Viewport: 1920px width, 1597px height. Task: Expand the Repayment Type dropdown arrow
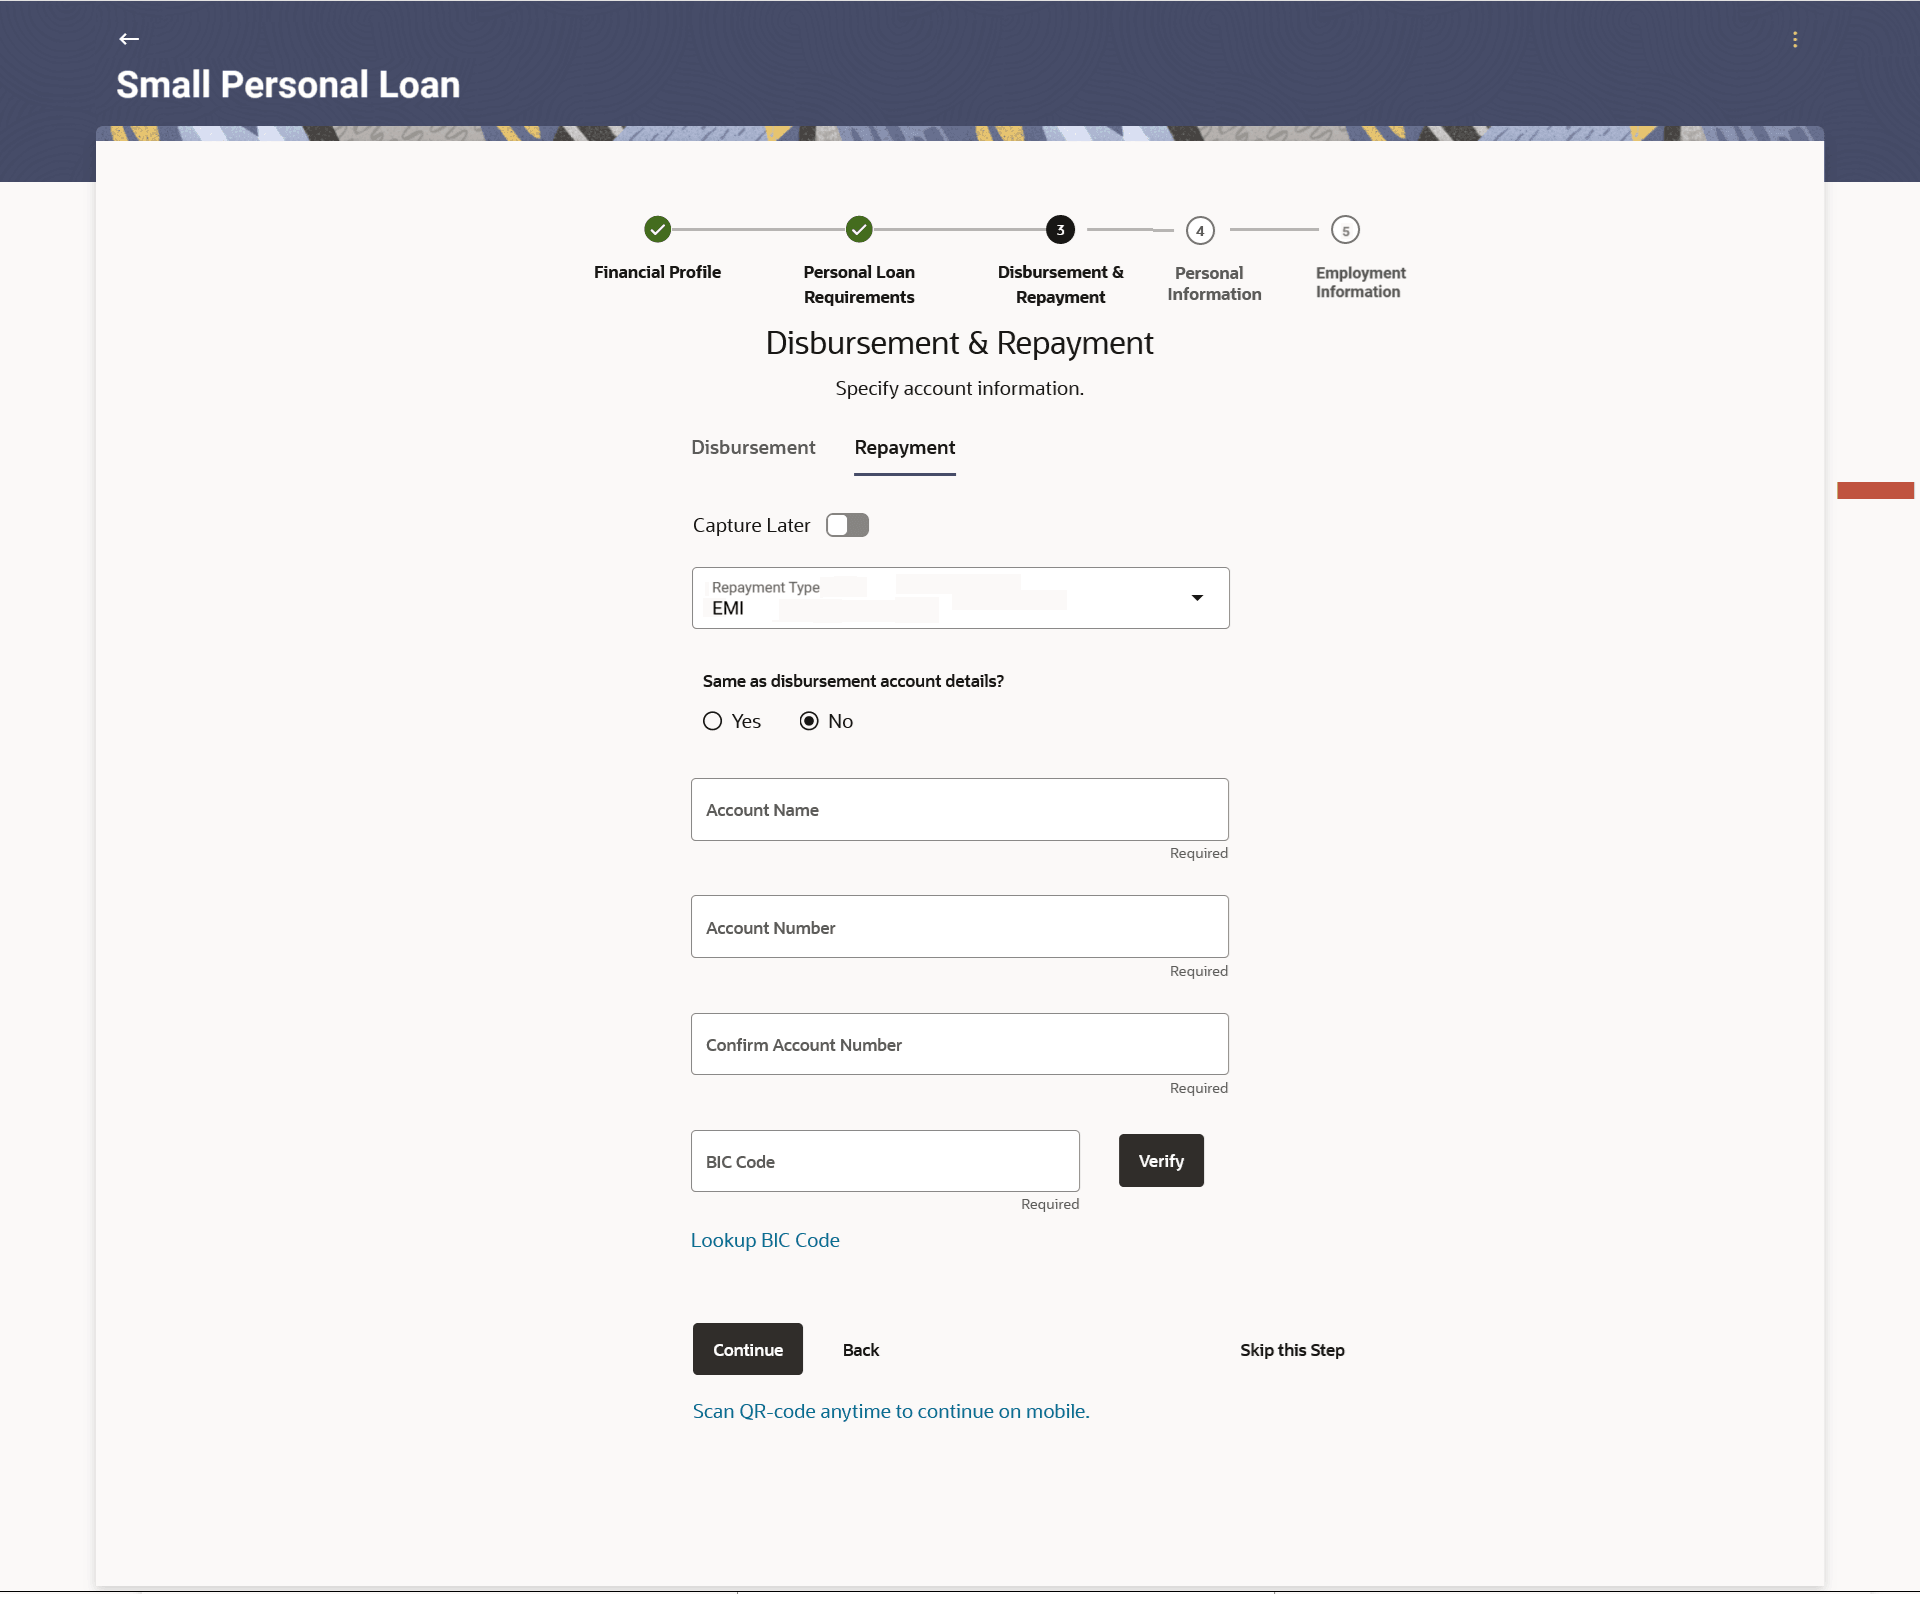tap(1197, 598)
